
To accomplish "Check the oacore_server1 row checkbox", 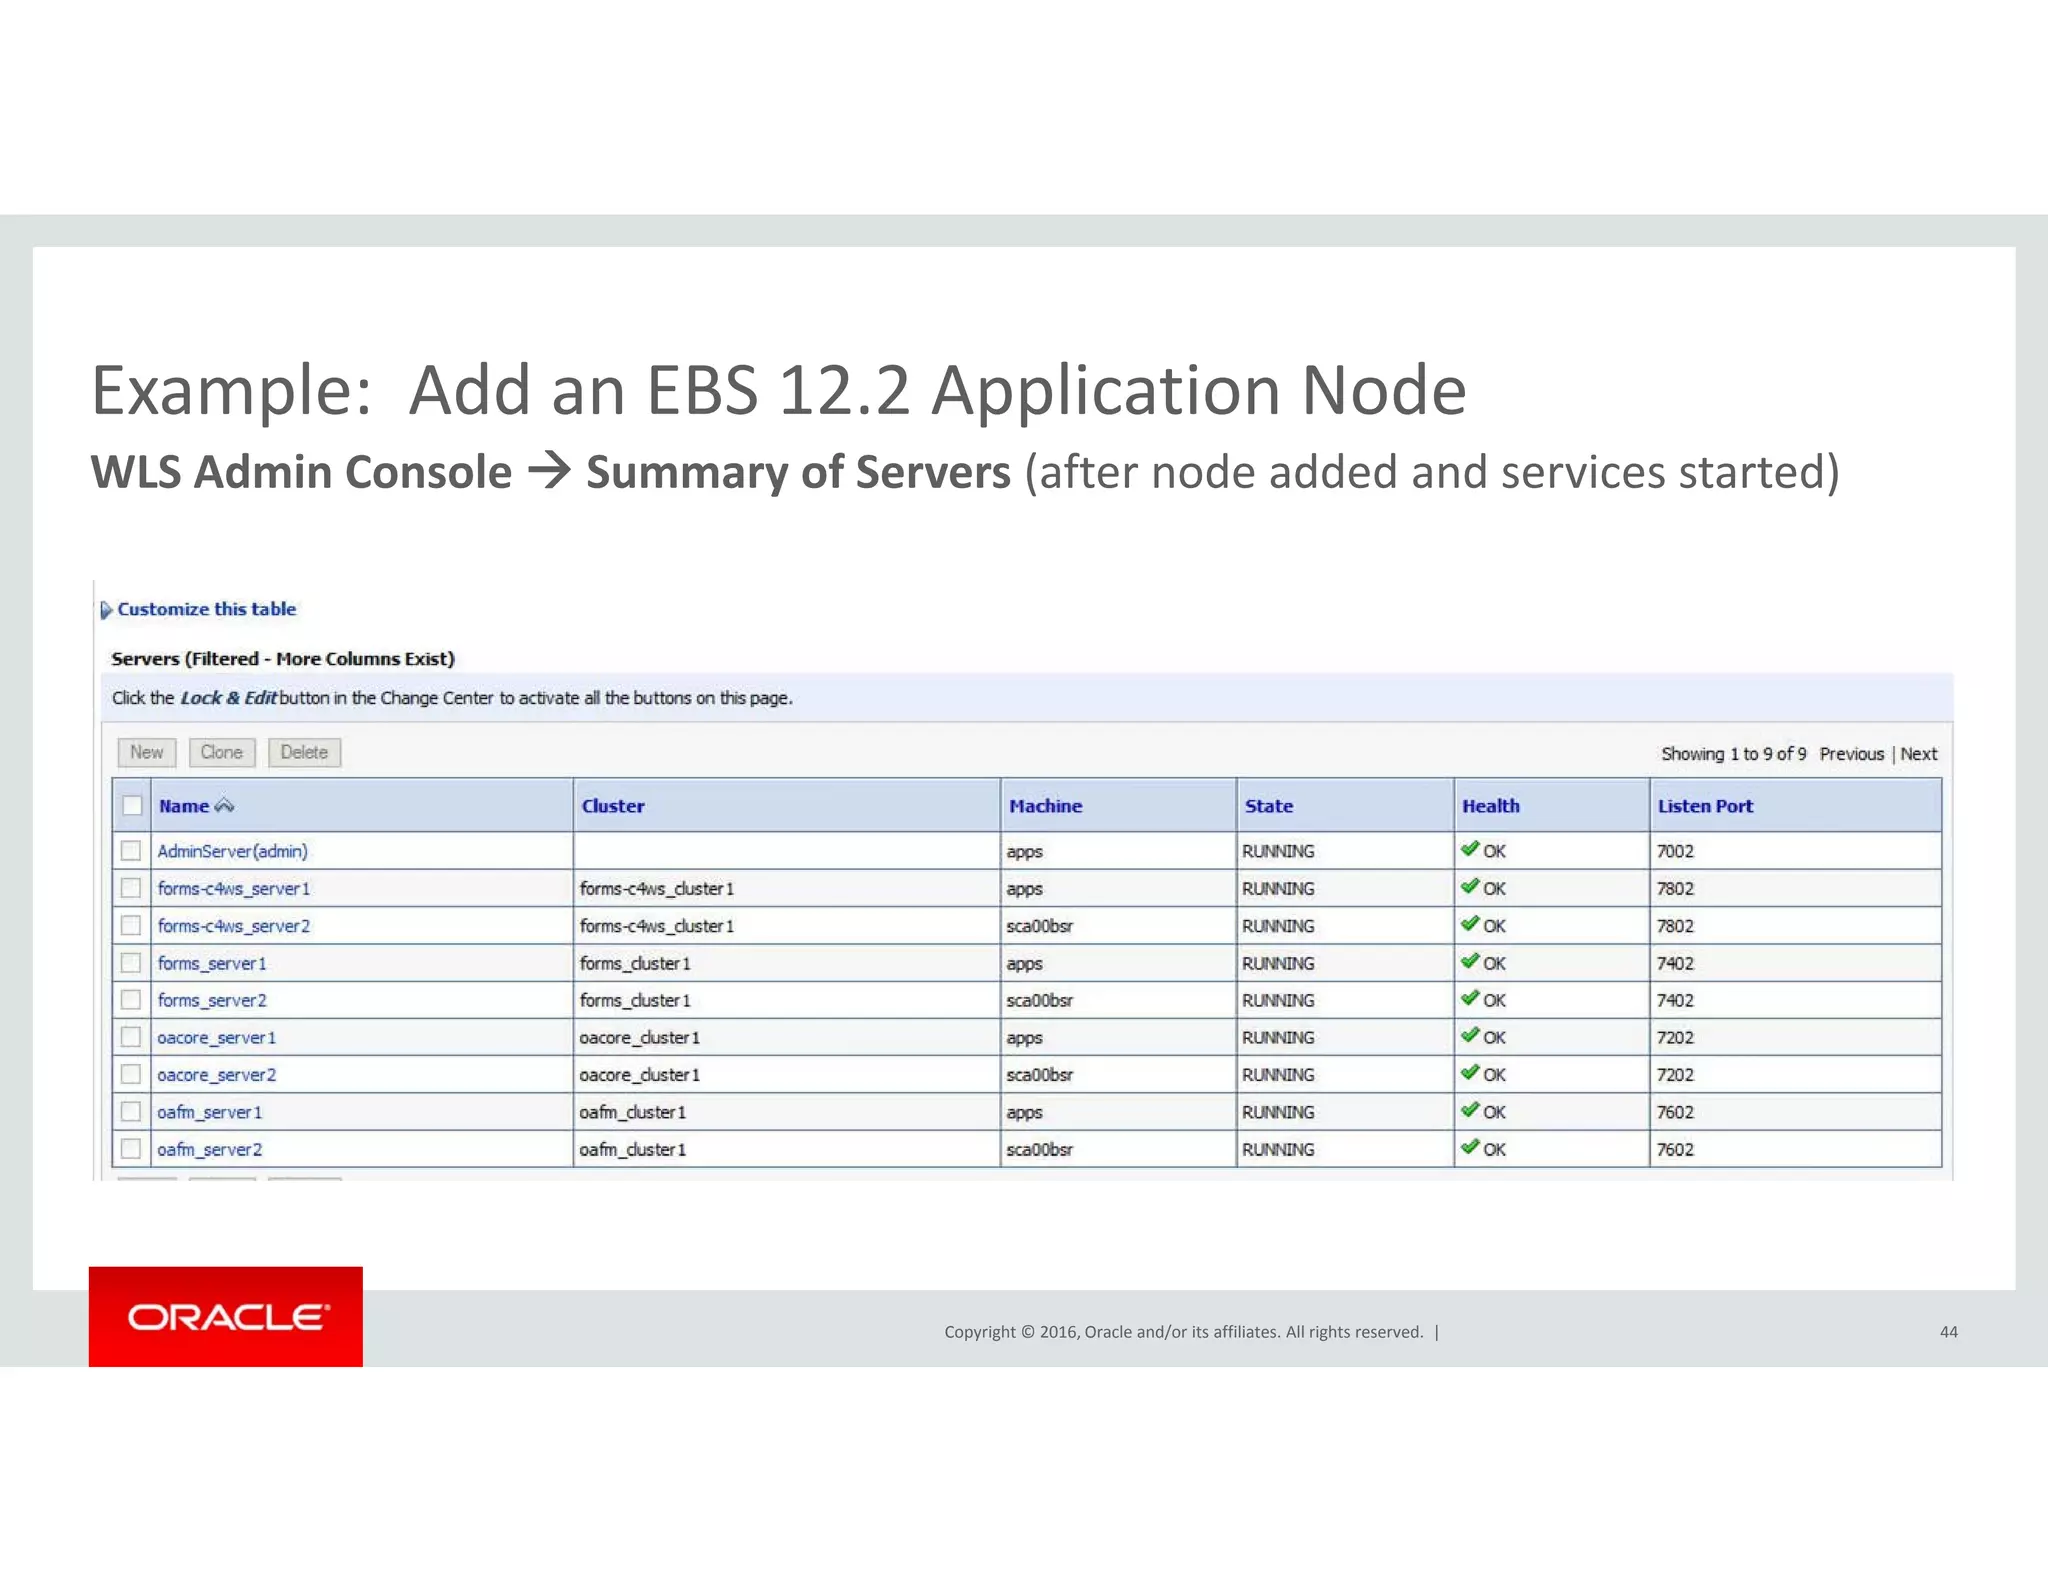I will coord(131,1037).
